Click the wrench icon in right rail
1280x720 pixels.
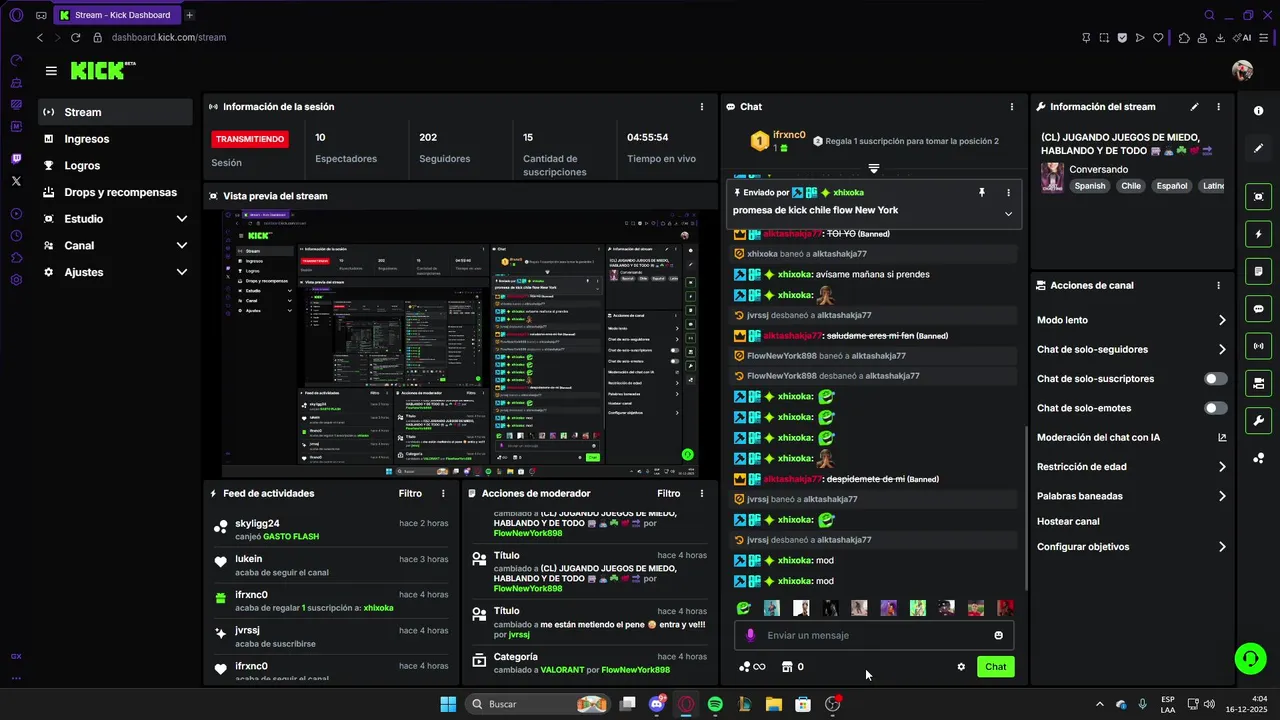click(1259, 420)
